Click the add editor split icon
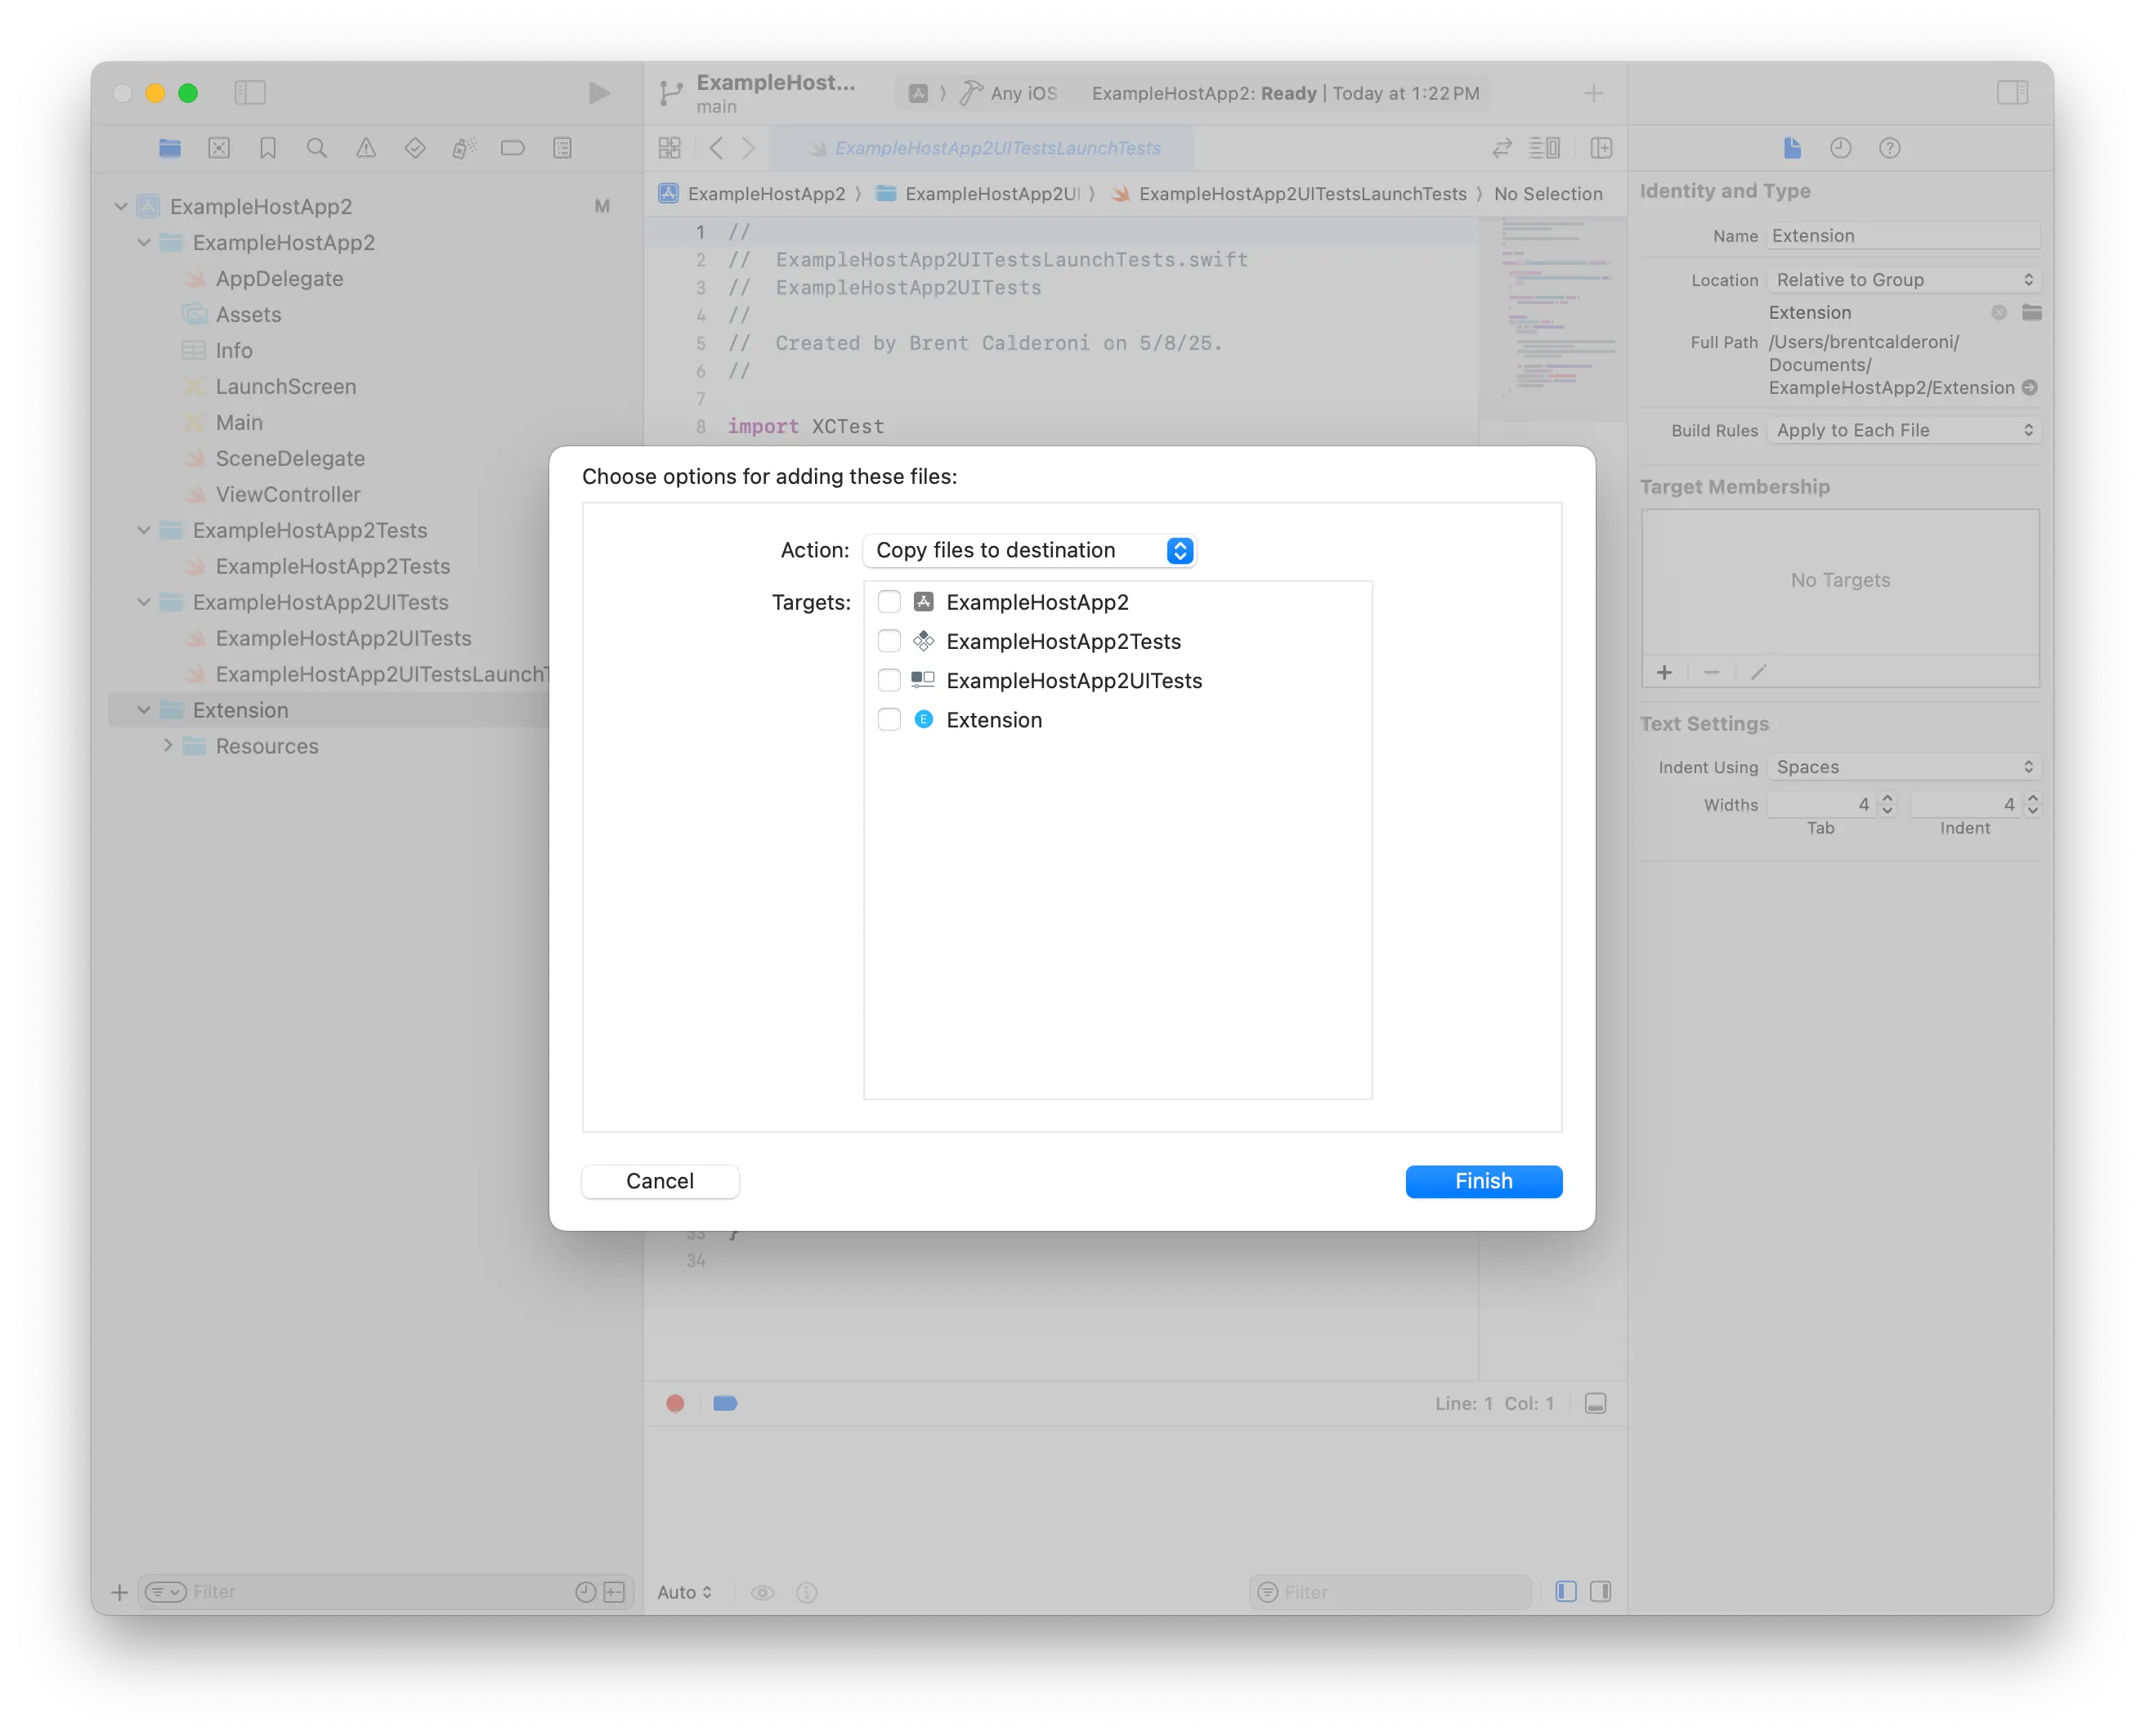This screenshot has height=1736, width=2145. tap(1601, 148)
